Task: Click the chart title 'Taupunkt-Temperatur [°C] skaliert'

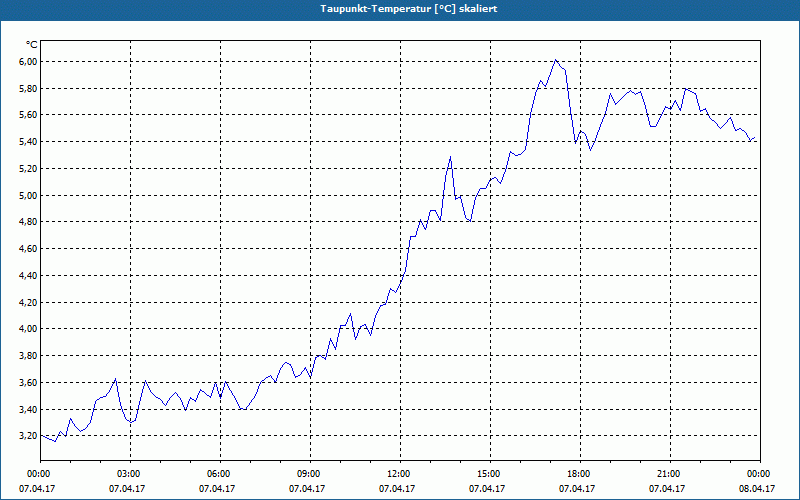Action: [409, 9]
